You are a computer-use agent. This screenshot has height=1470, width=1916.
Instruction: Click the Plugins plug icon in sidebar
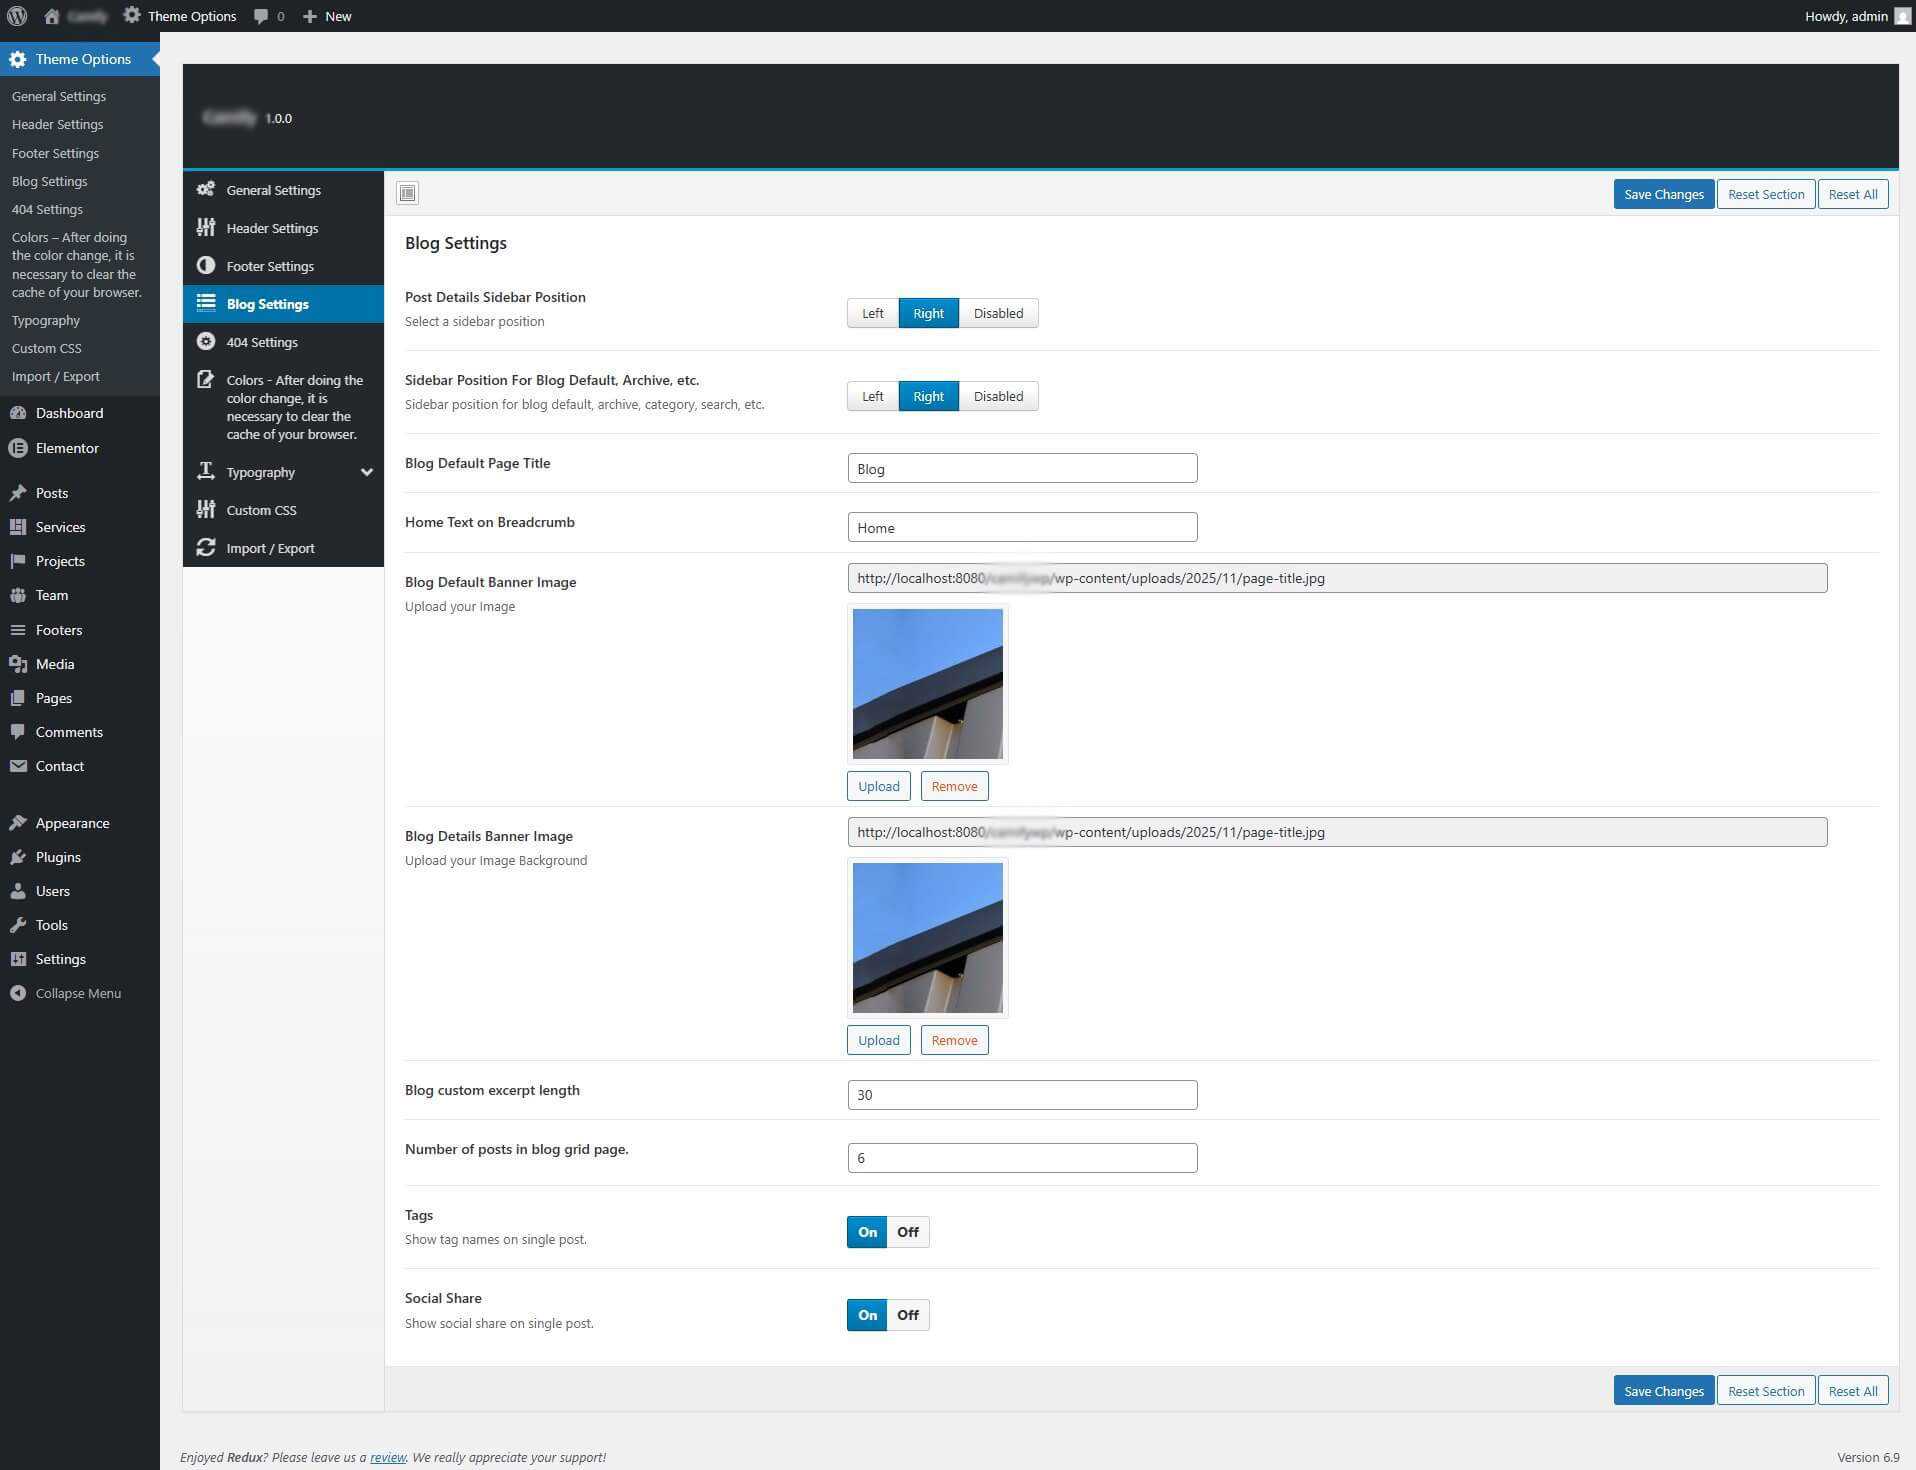[18, 857]
